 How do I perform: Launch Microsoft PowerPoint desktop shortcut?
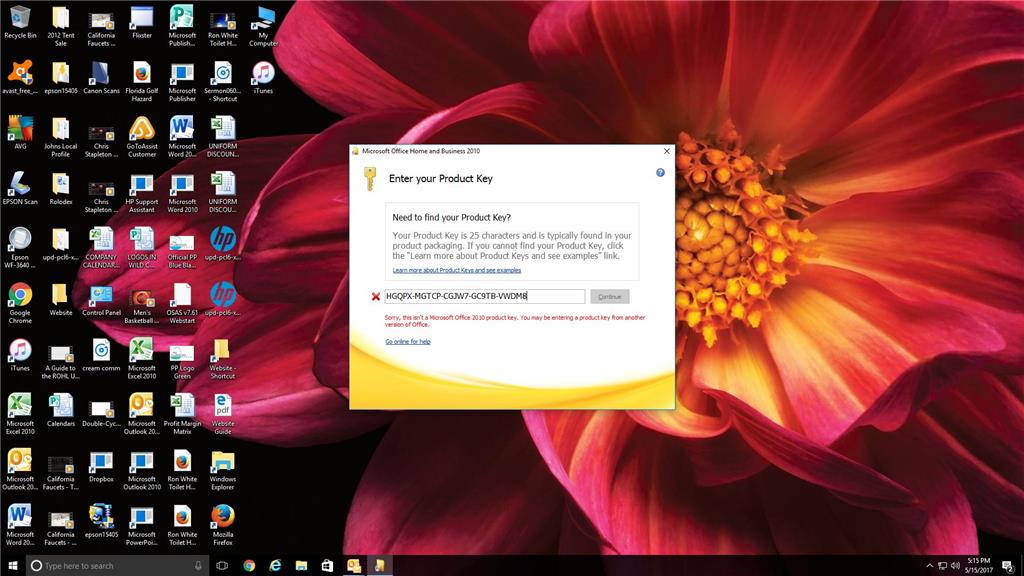click(x=142, y=525)
